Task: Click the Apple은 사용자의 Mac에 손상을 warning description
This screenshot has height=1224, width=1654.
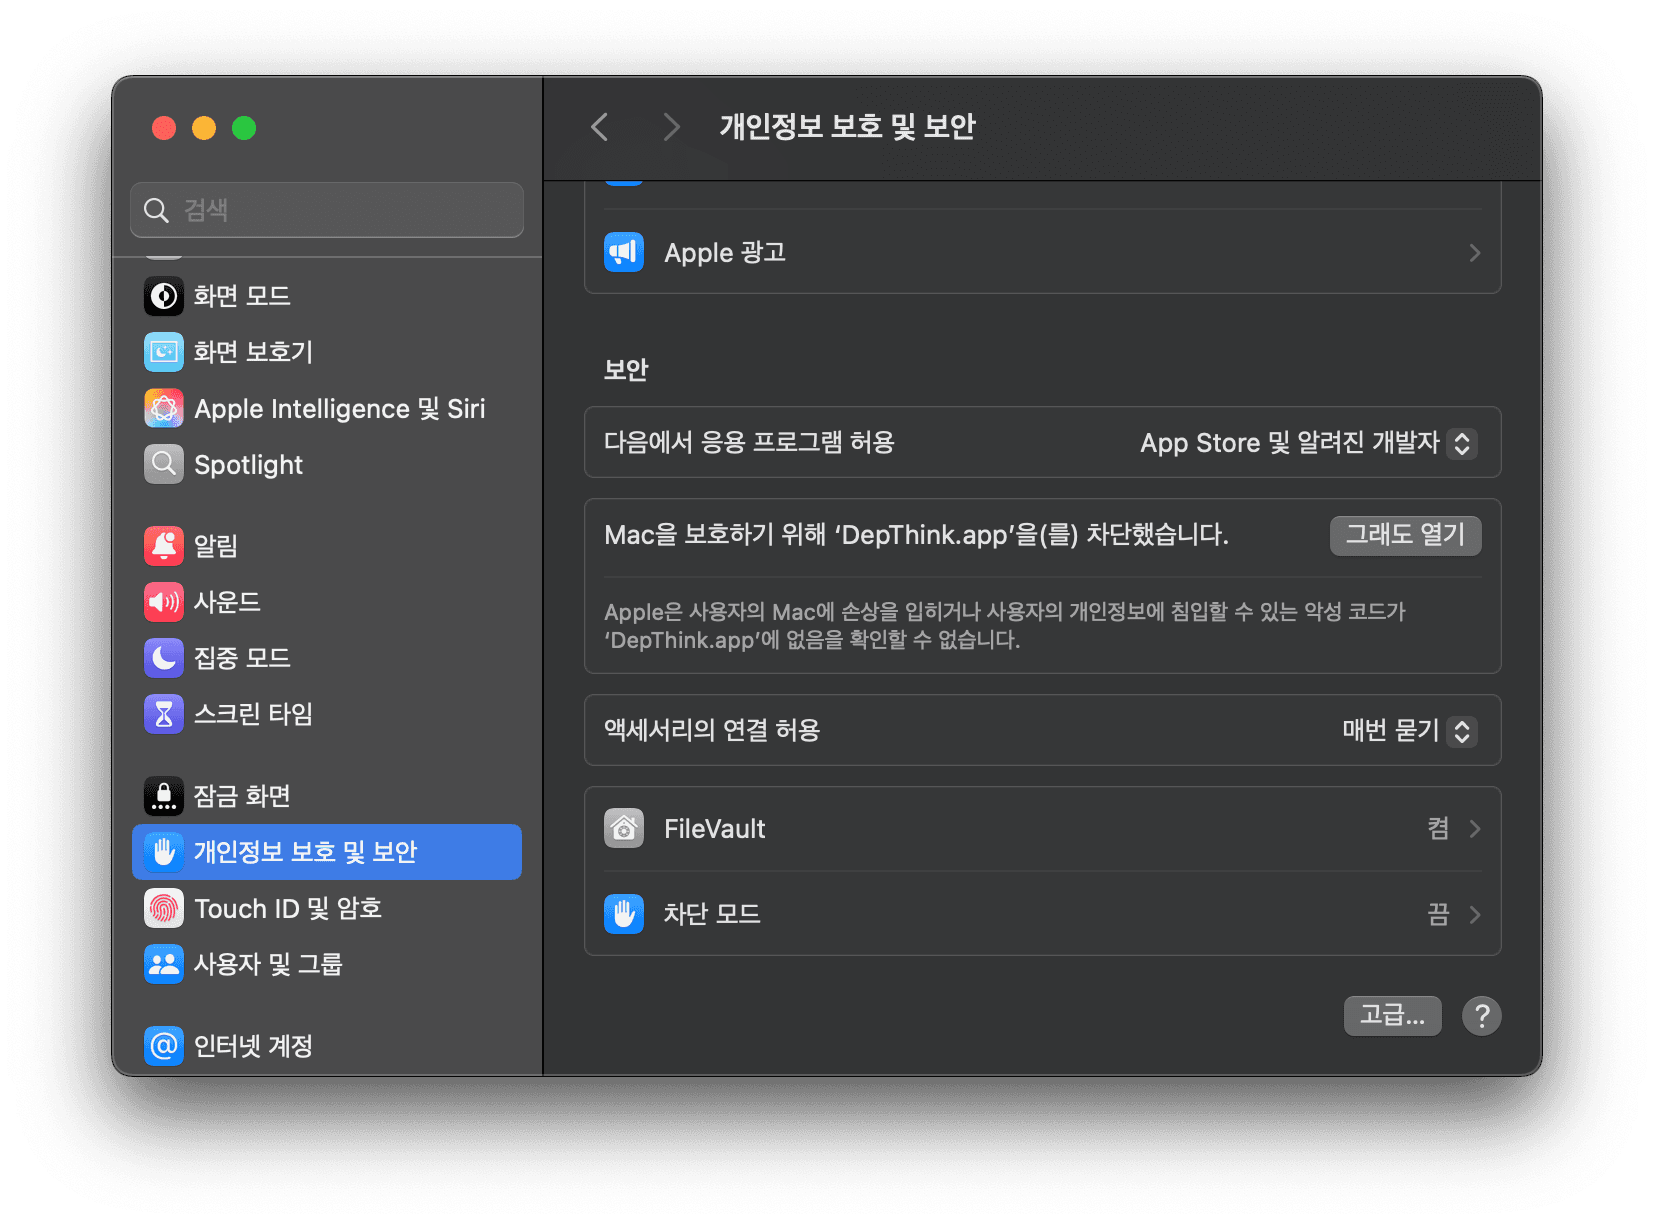Action: click(1004, 625)
